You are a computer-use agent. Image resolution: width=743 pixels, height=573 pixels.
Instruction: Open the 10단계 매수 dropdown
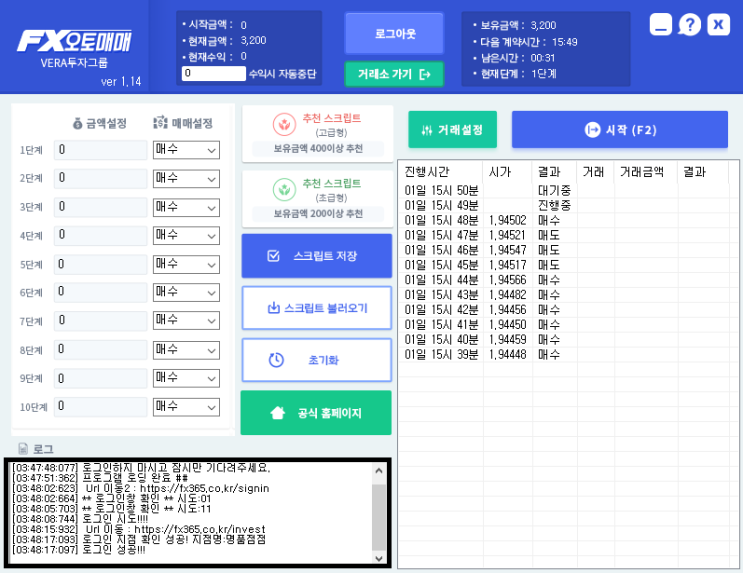coord(186,407)
